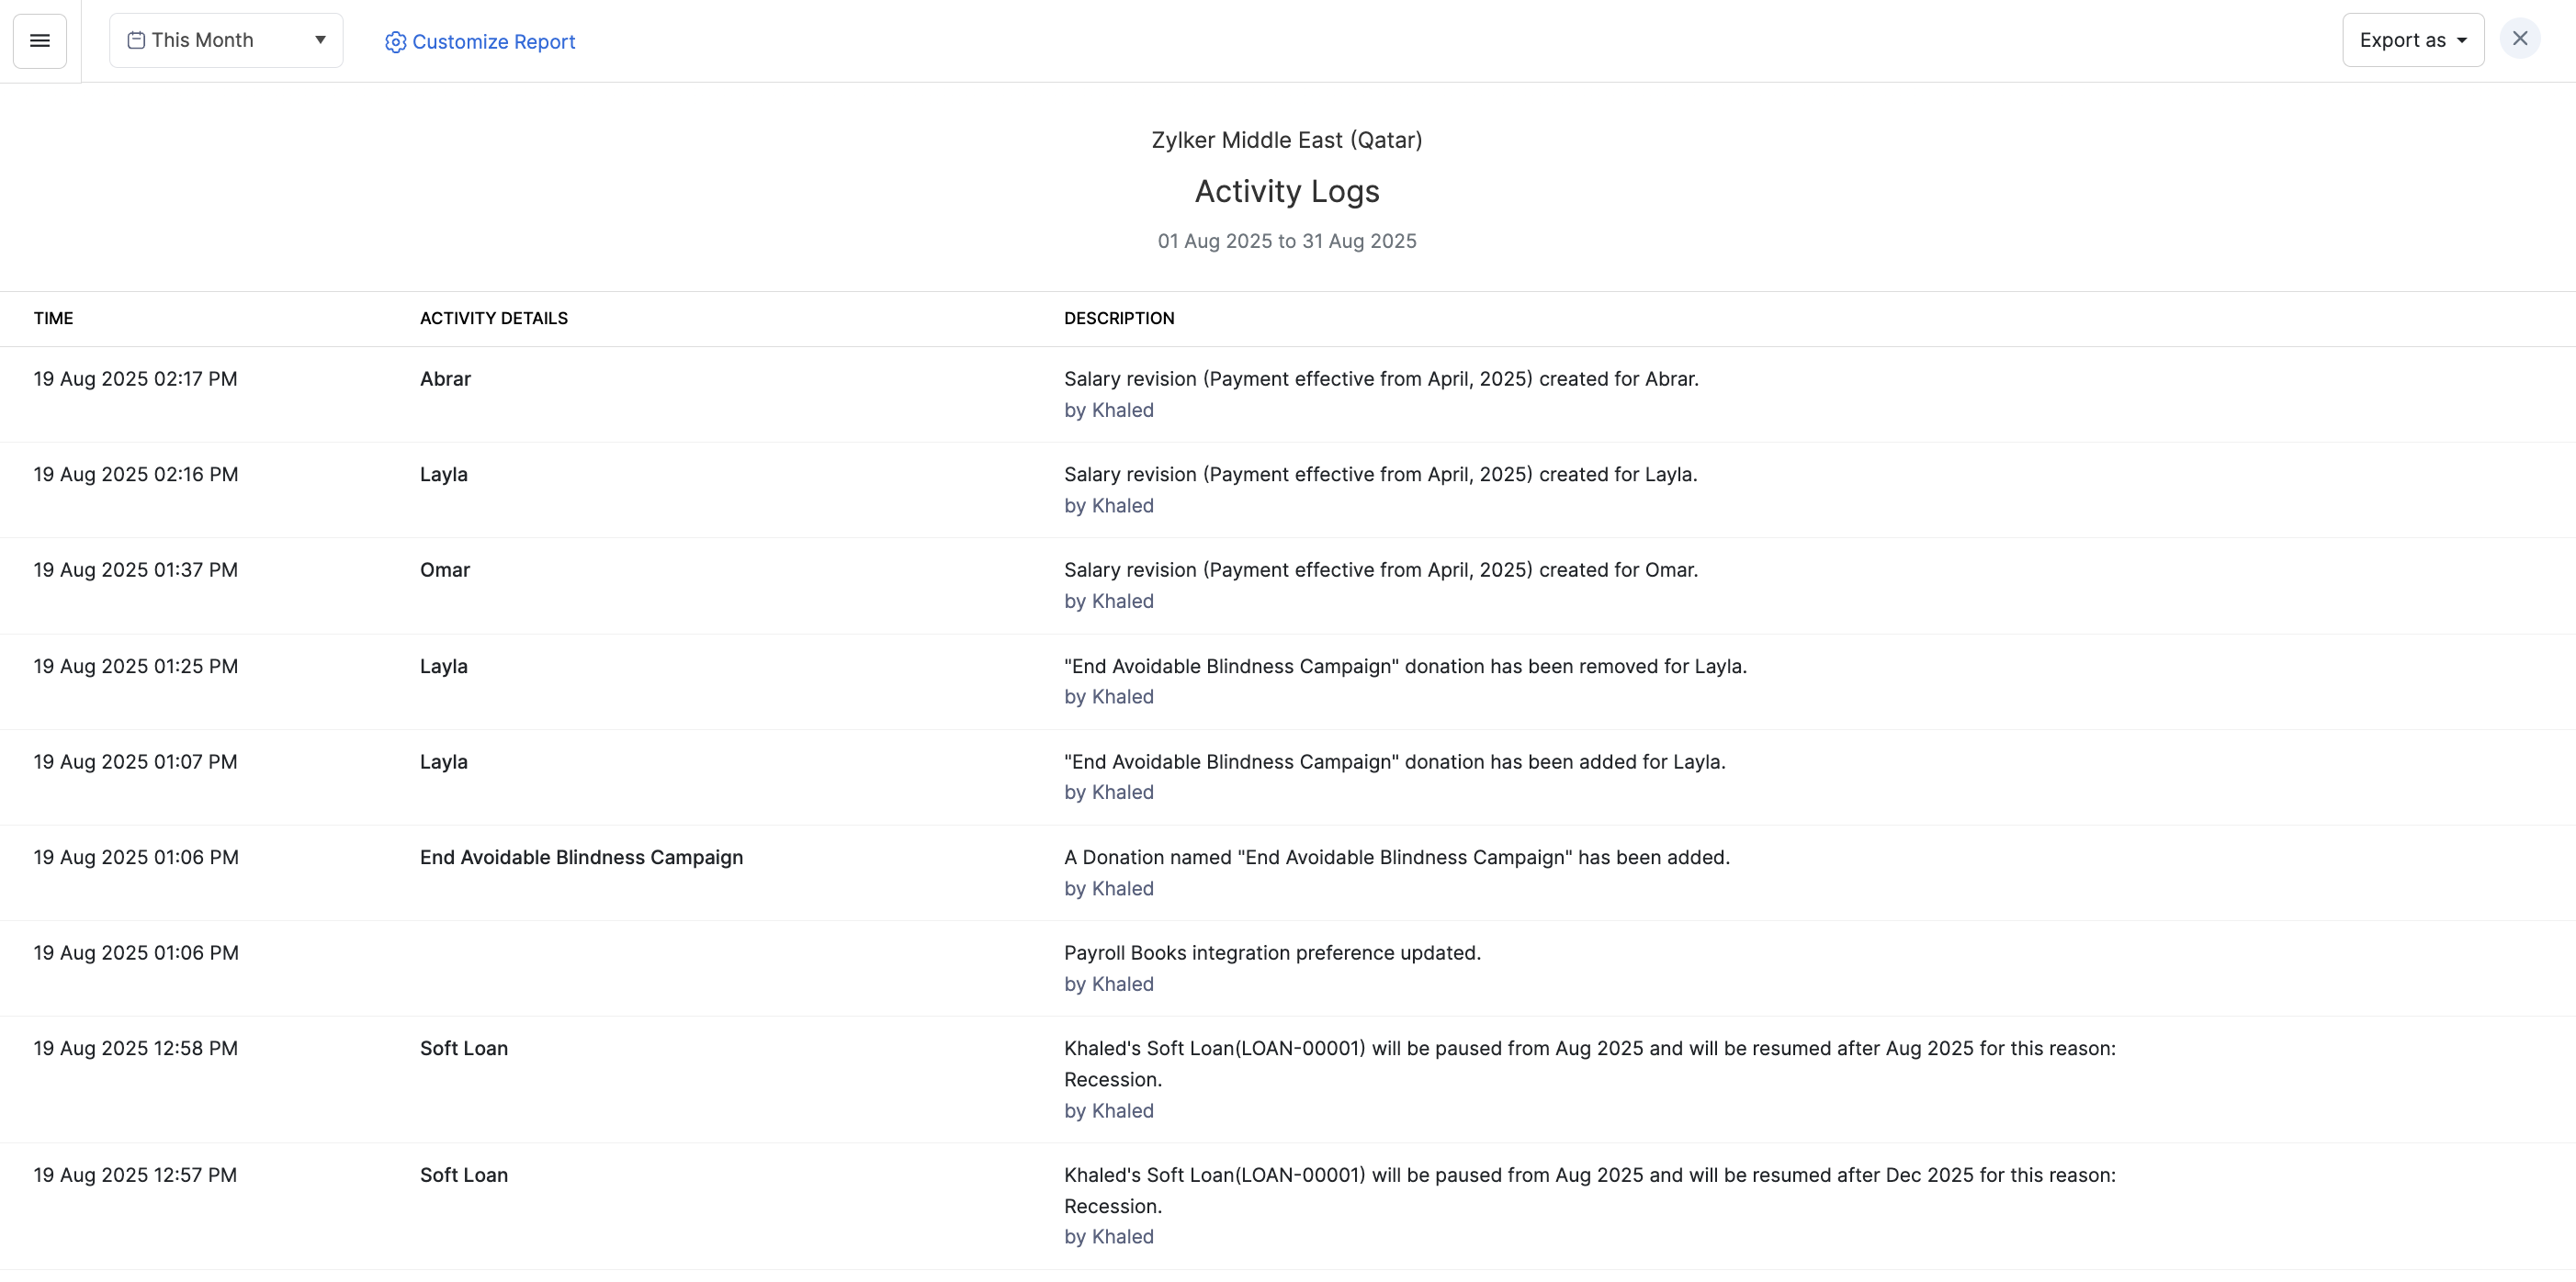Click Layla in the 01:25 PM donation-removed entry
The image size is (2576, 1282).
tap(443, 666)
